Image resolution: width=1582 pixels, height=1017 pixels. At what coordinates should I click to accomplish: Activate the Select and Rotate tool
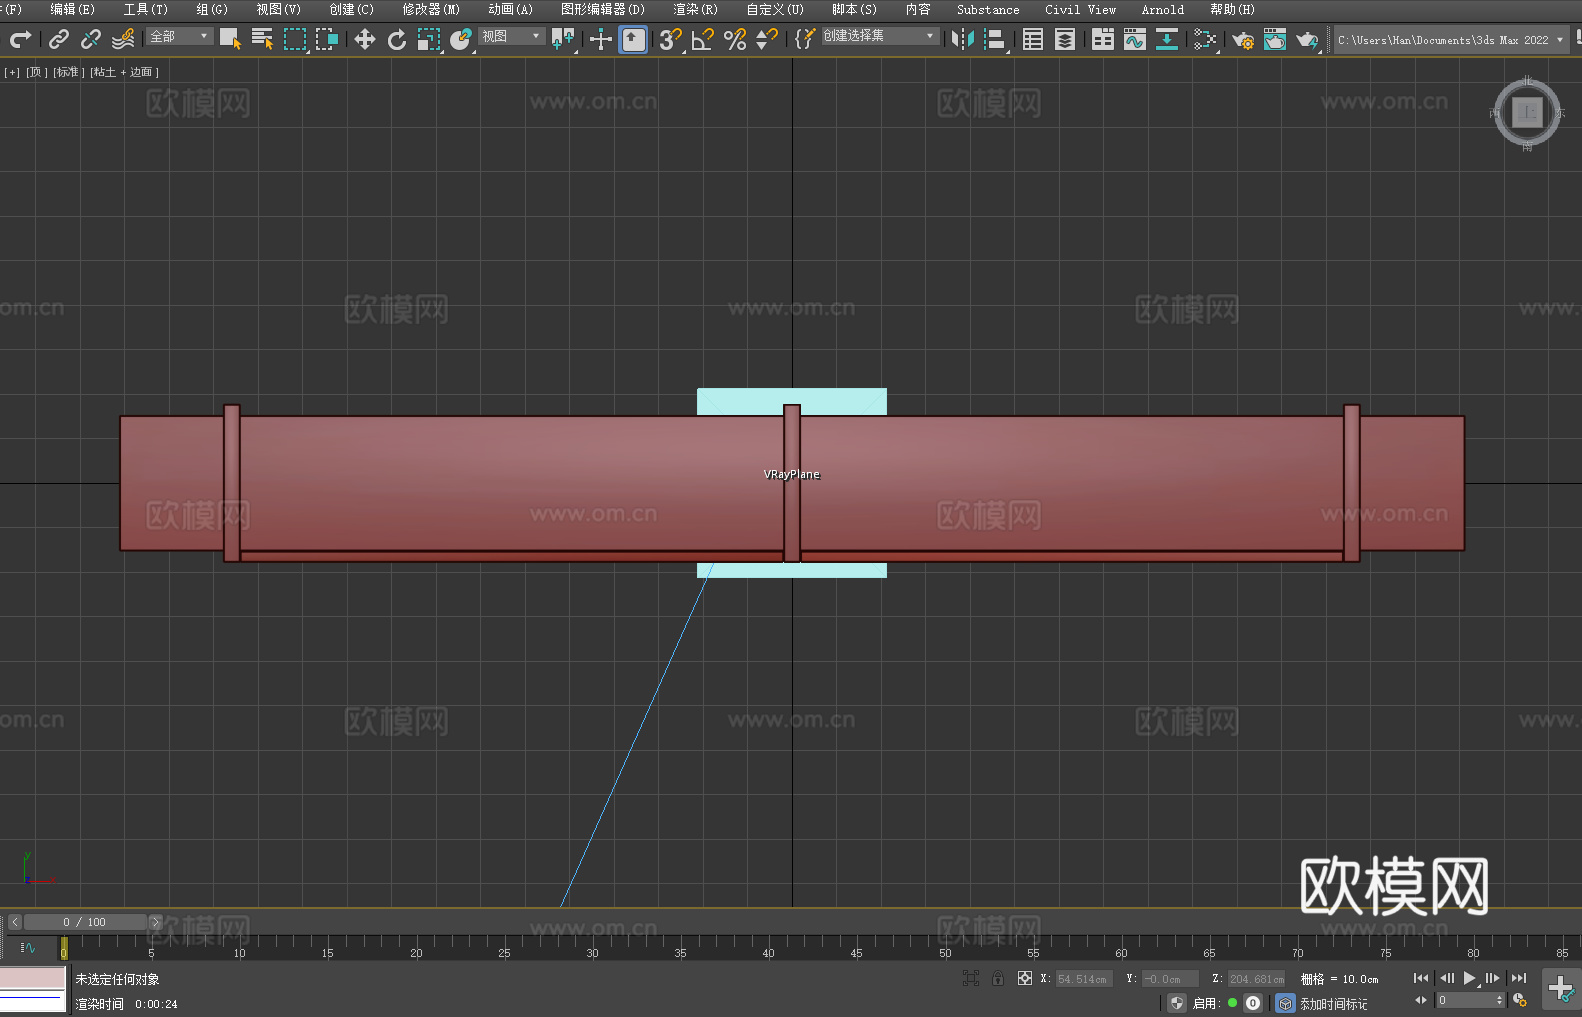[x=397, y=39]
